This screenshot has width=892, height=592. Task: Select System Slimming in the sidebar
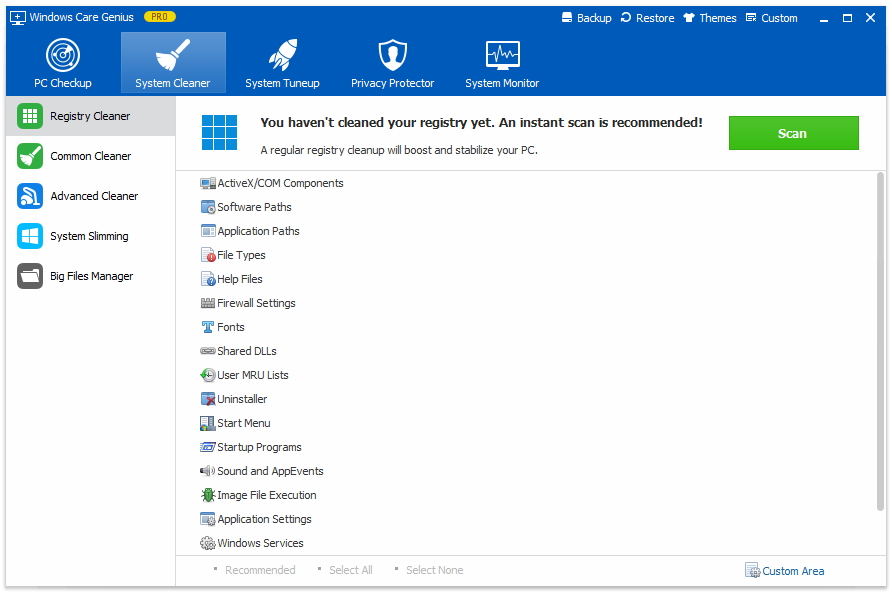point(90,236)
